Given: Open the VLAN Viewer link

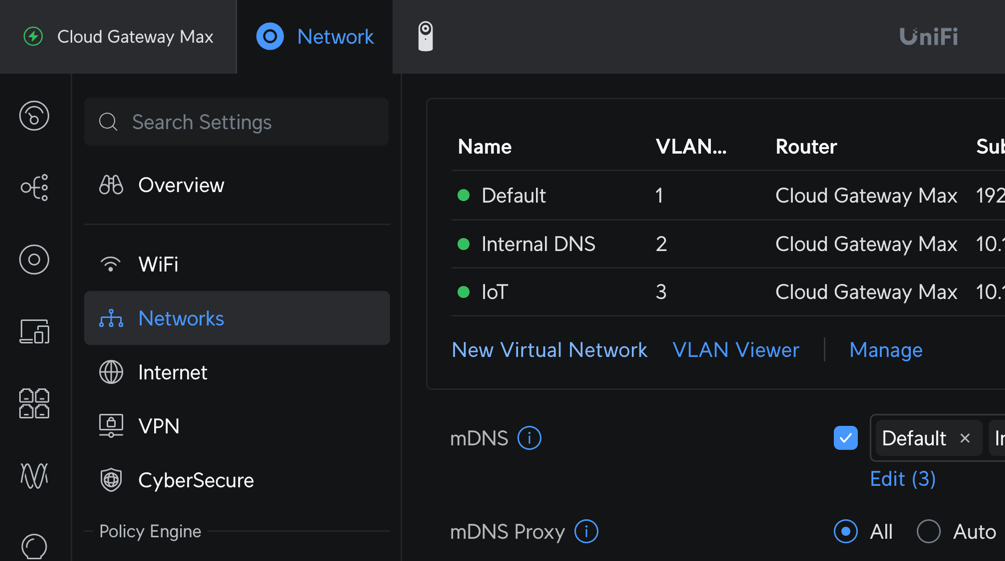Looking at the screenshot, I should click(x=736, y=350).
